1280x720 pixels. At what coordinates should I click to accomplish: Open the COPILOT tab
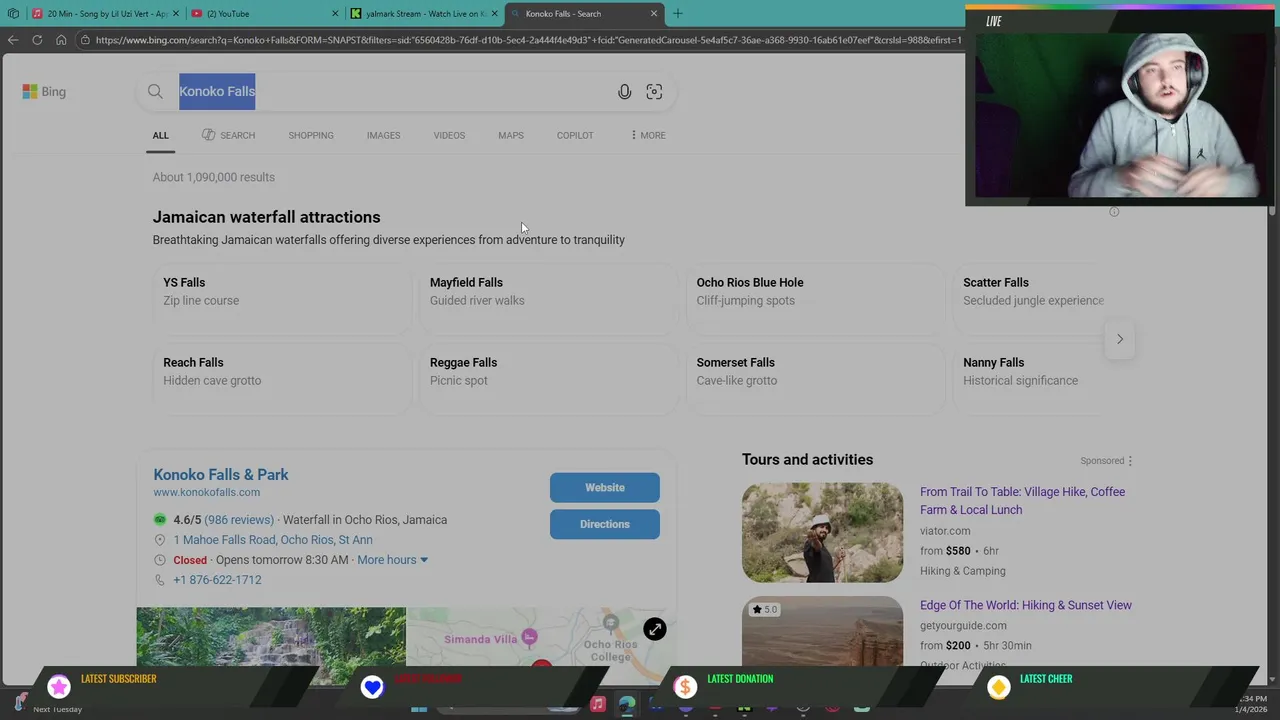tap(575, 135)
